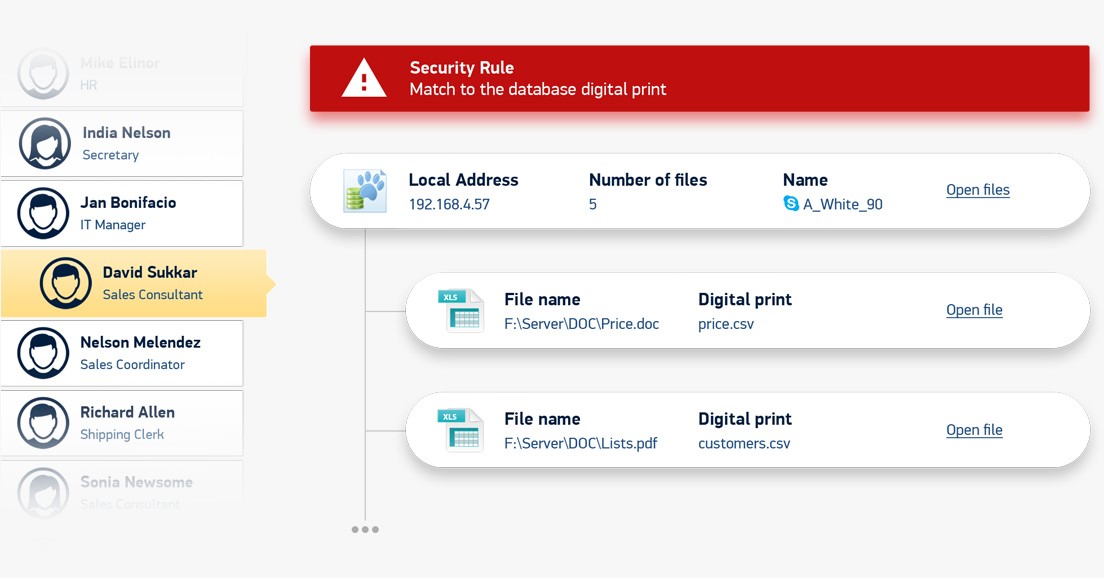Screen dimensions: 1104x578
Task: Click the Skype icon beside A_White_90
Action: coord(791,203)
